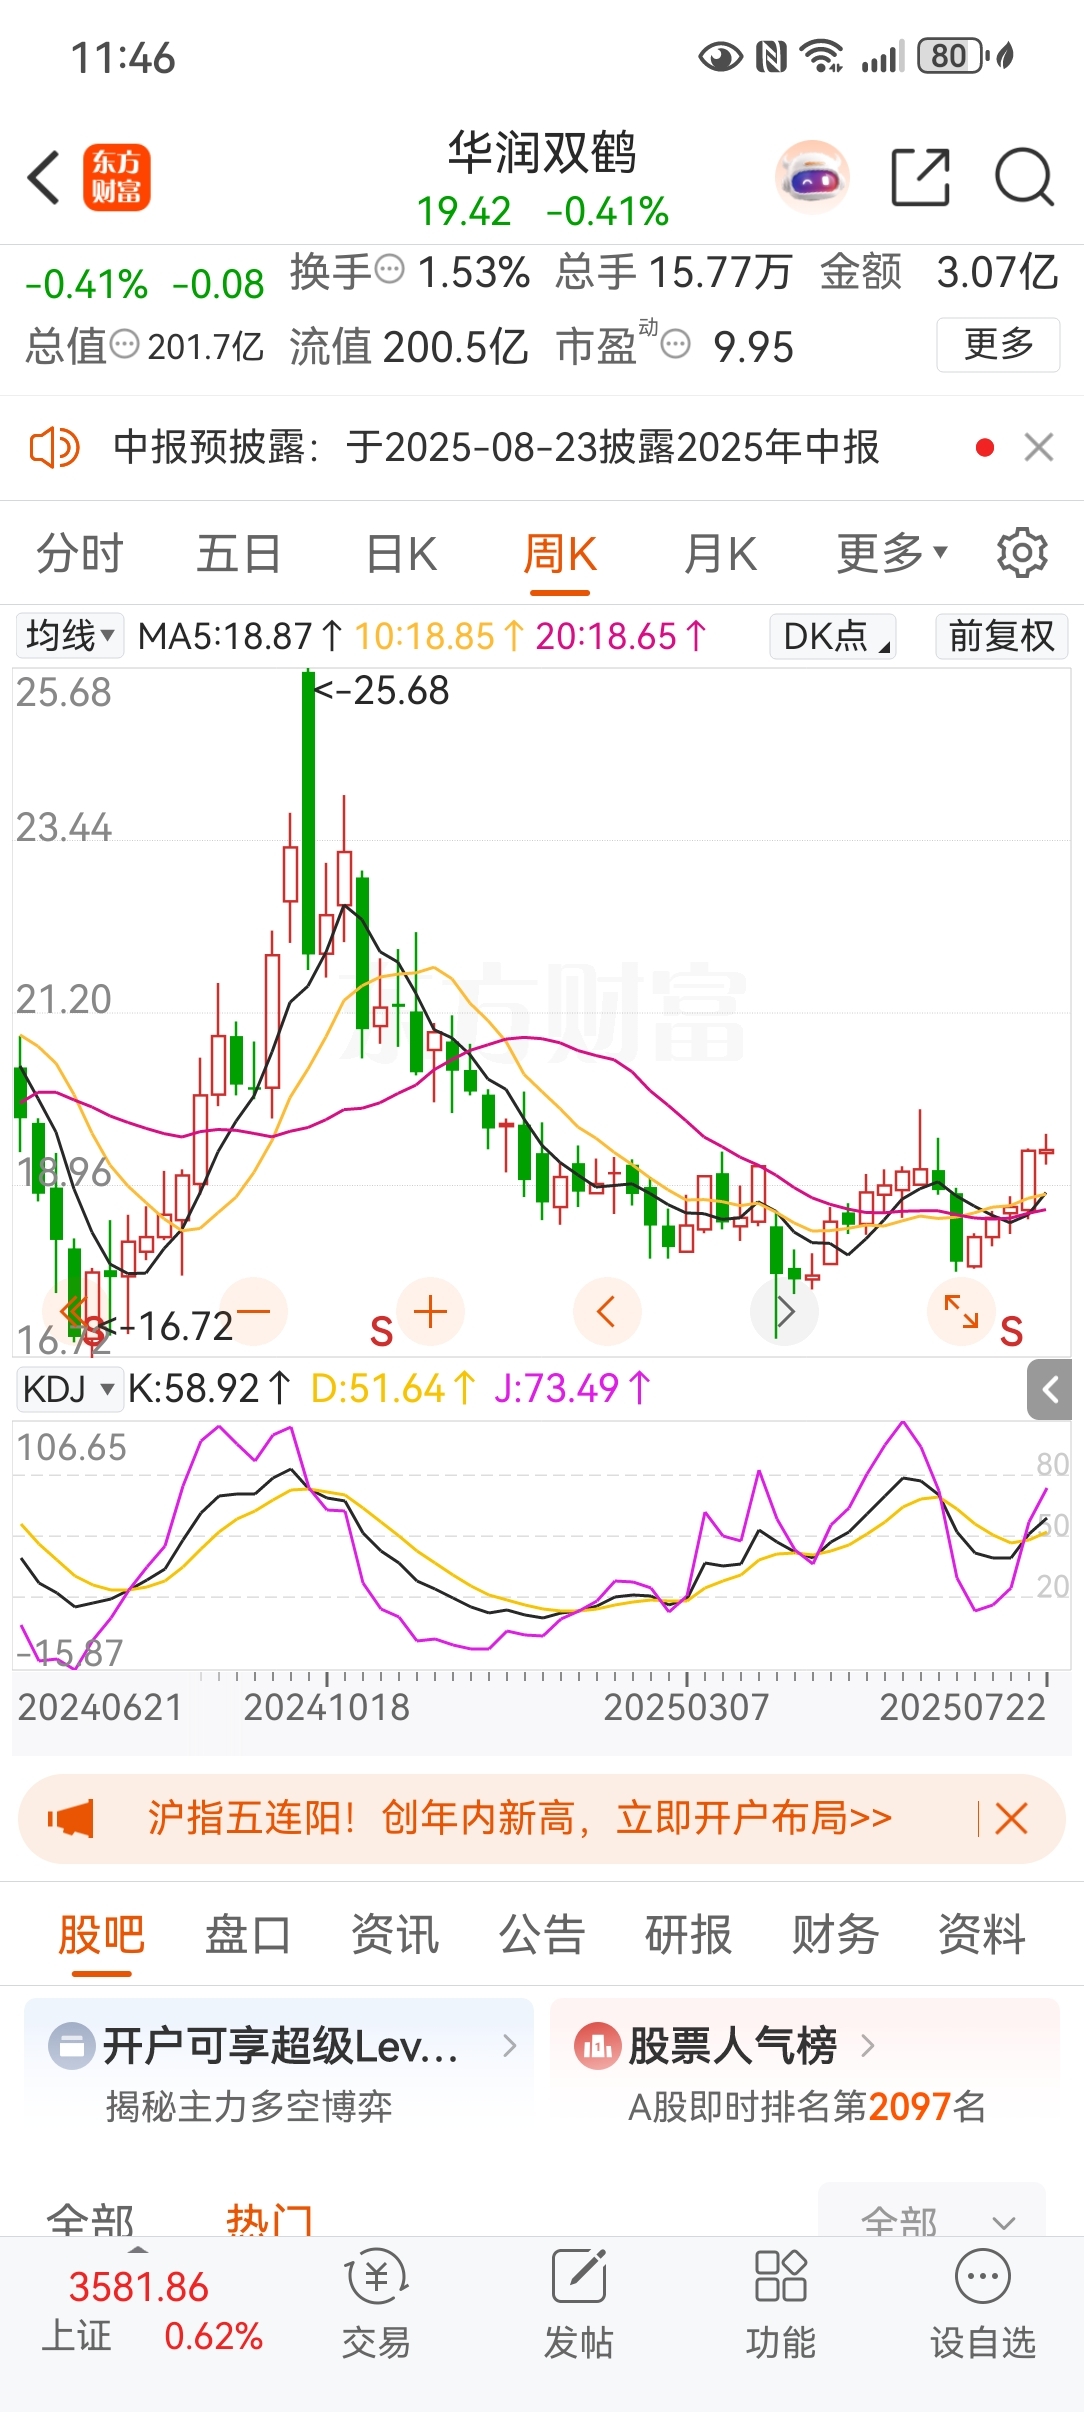Move the chart left with the arrow
This screenshot has height=2412, width=1084.
[x=606, y=1311]
